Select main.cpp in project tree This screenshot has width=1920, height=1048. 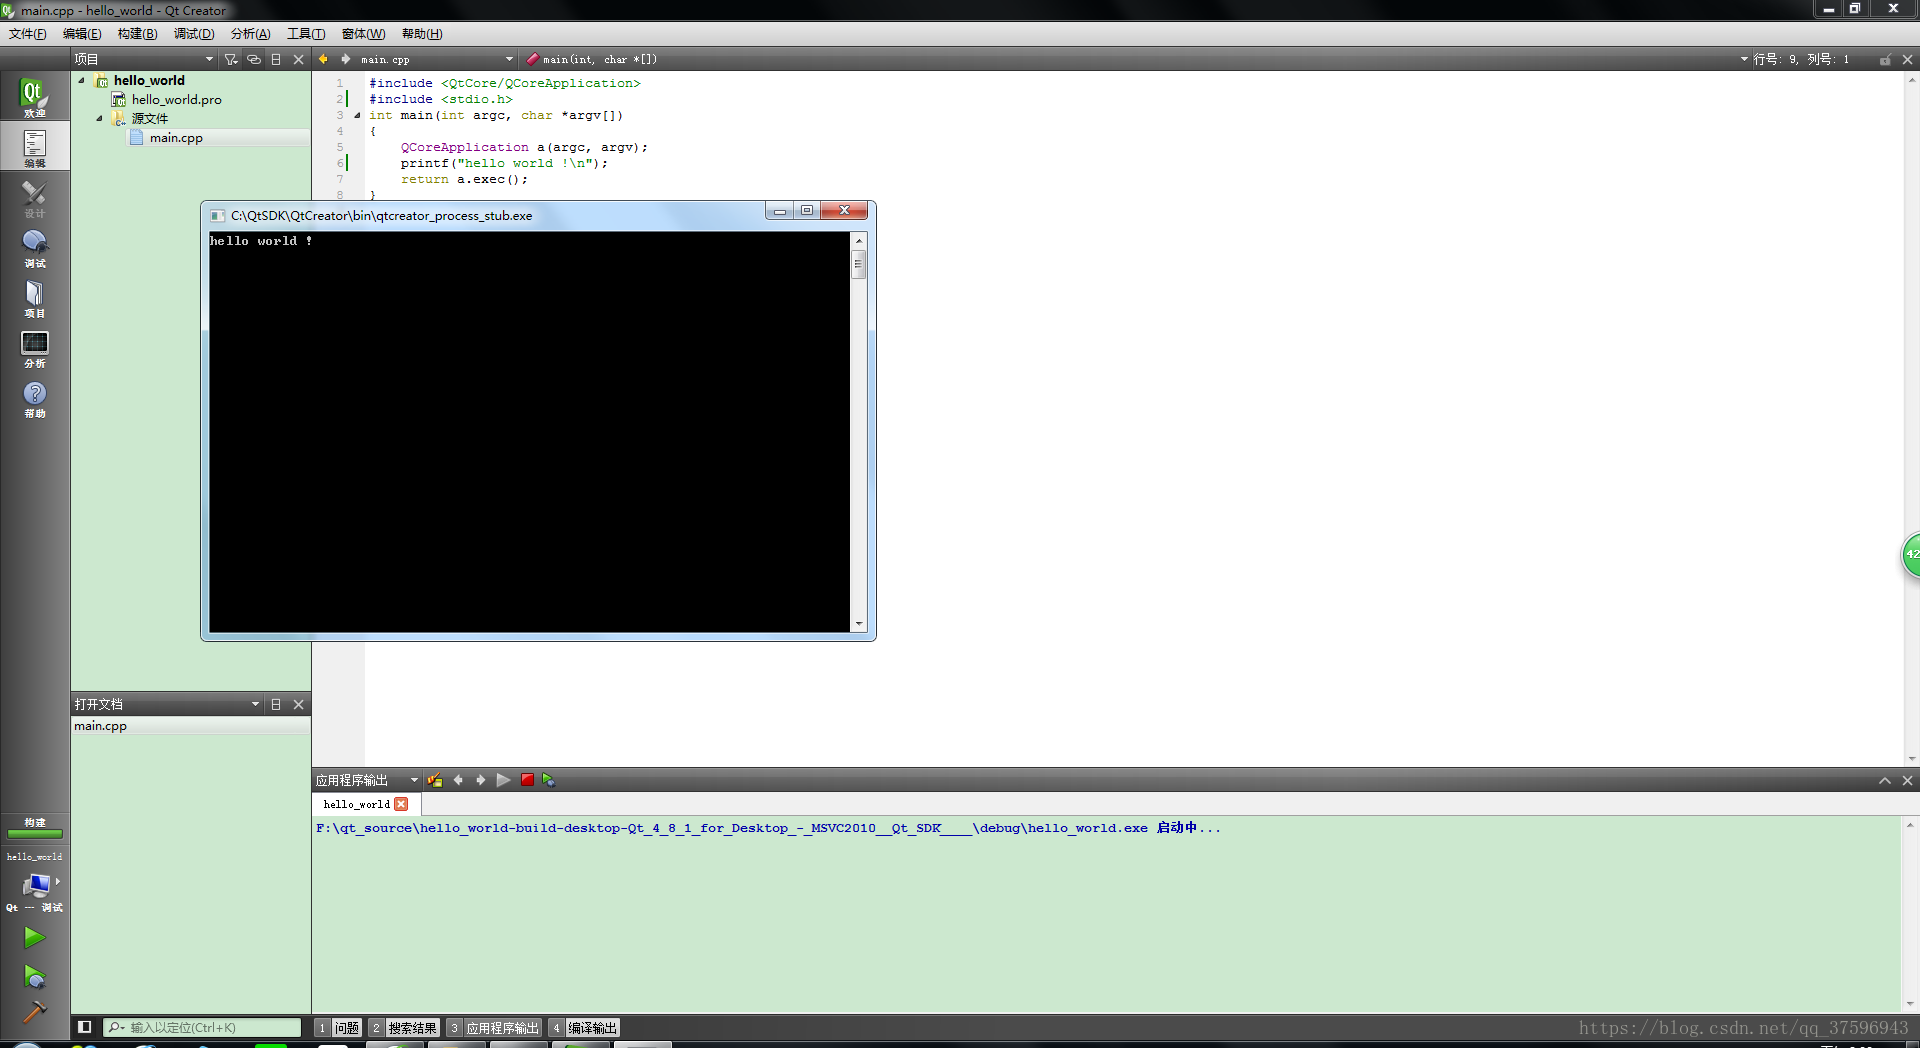click(176, 138)
